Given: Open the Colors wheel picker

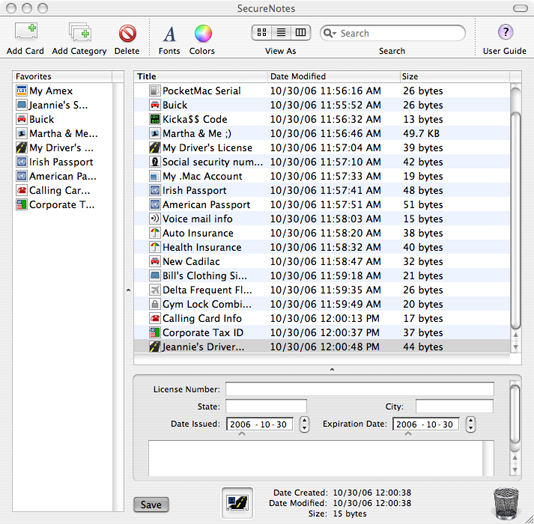Looking at the screenshot, I should pos(203,33).
